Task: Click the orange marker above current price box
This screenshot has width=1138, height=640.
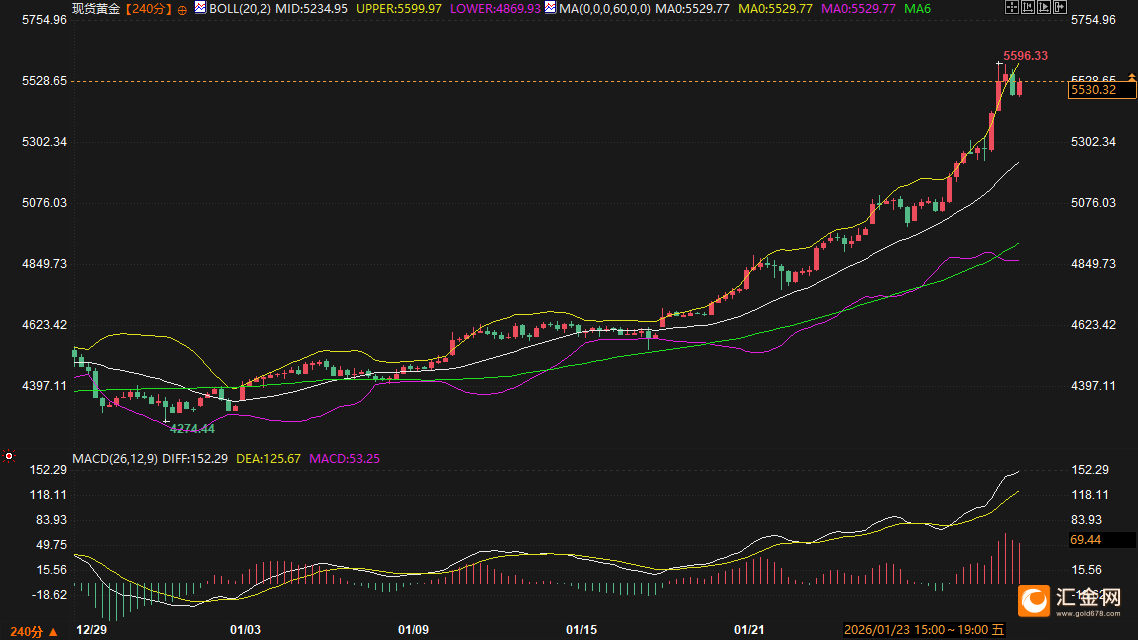Action: [1131, 77]
